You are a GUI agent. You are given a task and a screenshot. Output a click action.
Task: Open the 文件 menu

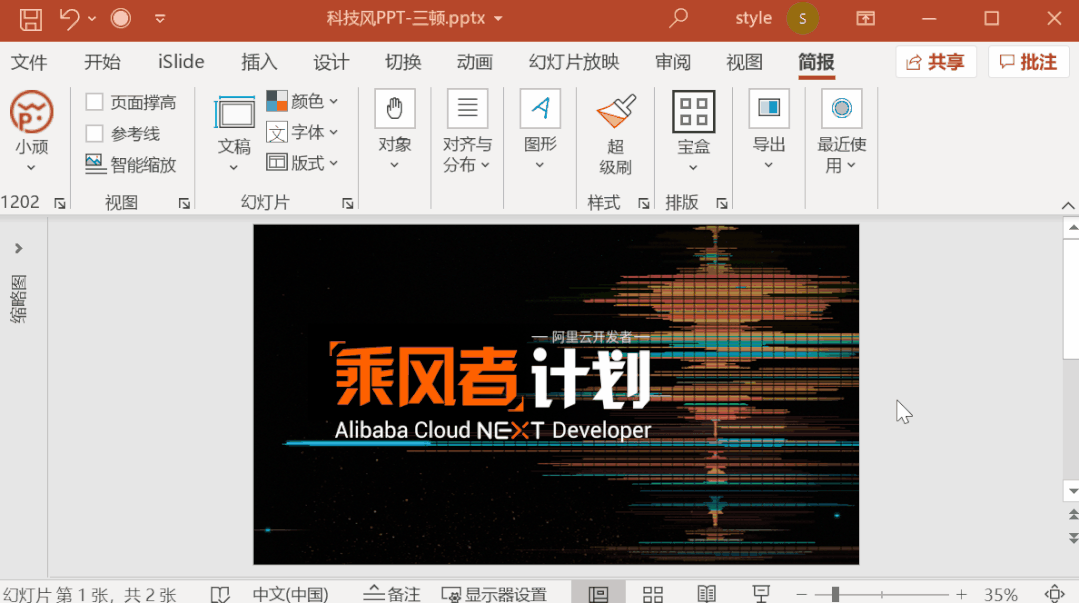pyautogui.click(x=29, y=62)
